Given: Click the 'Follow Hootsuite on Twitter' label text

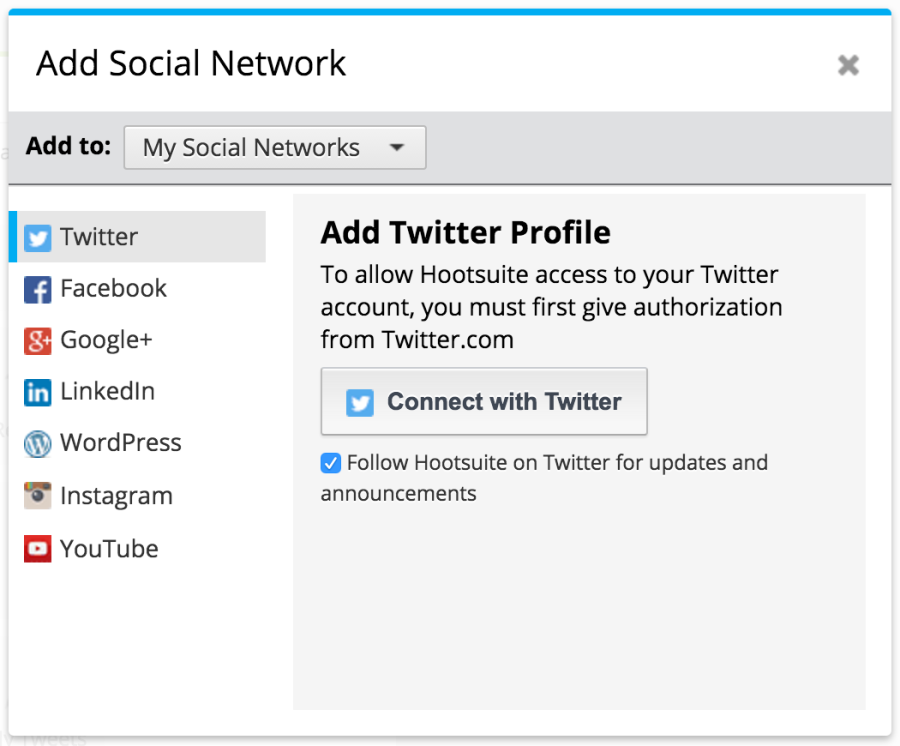Looking at the screenshot, I should pos(544,477).
